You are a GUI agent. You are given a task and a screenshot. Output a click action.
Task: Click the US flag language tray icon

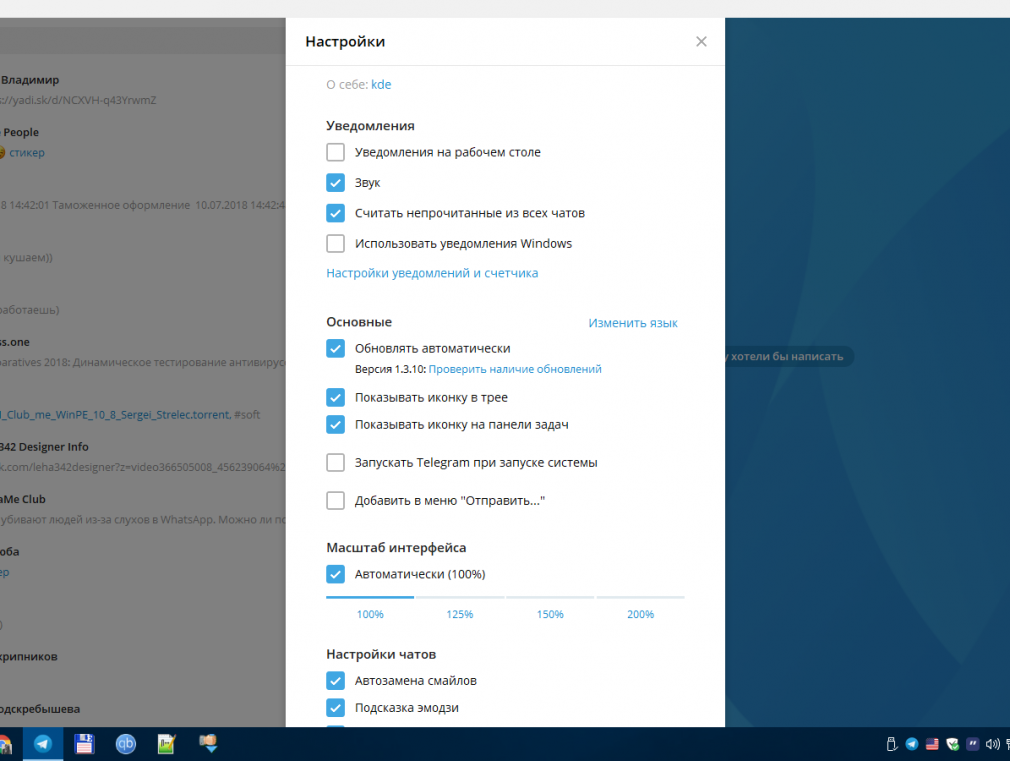click(932, 744)
